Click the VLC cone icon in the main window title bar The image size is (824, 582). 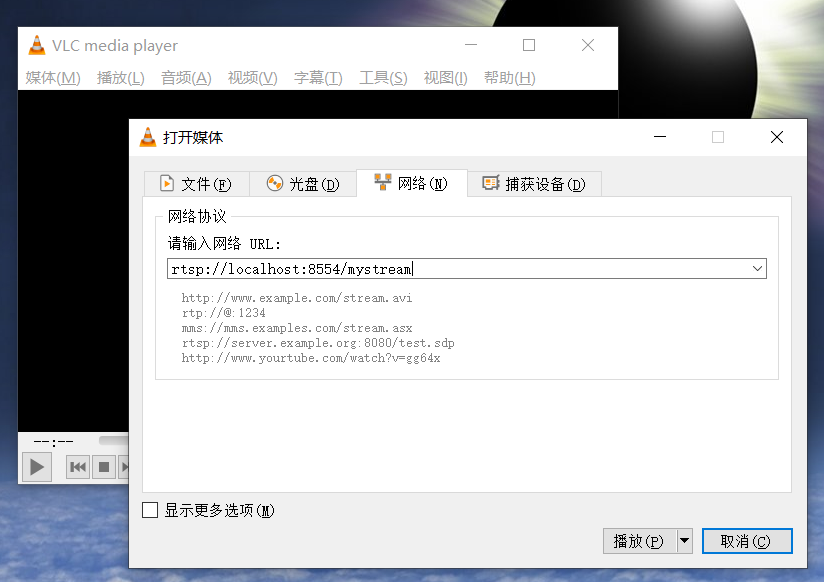(36, 45)
